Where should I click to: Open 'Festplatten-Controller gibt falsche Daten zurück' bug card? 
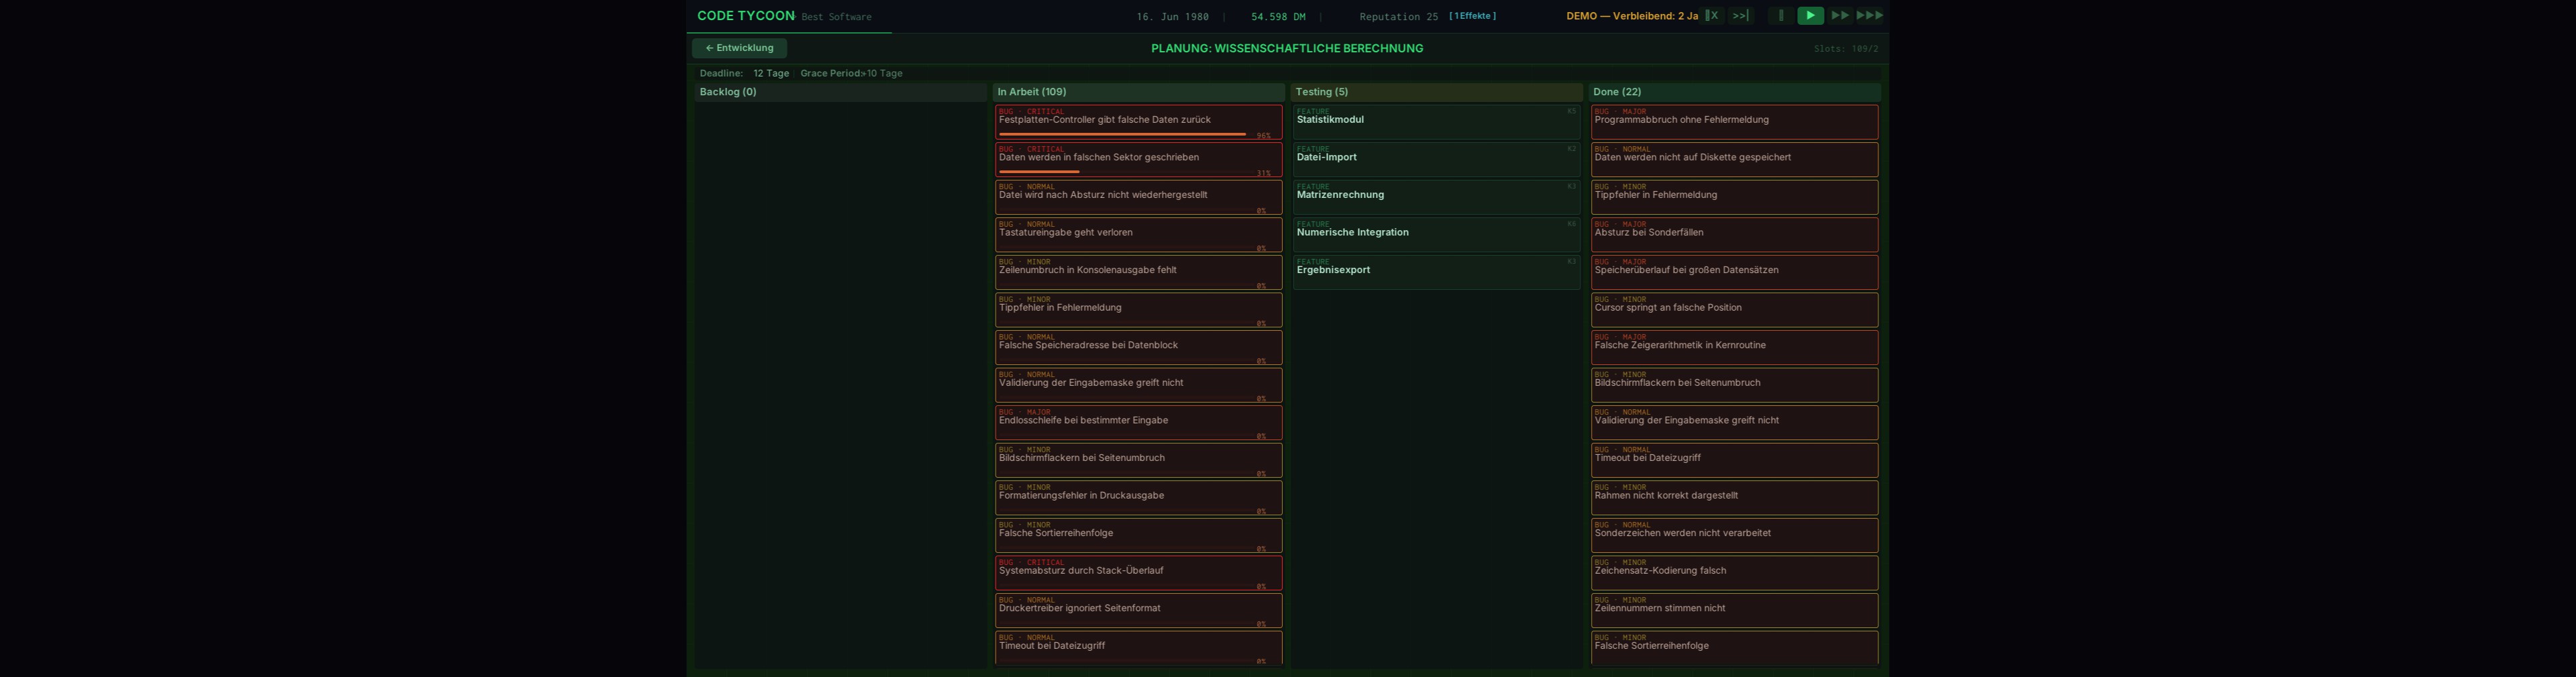coord(1138,120)
